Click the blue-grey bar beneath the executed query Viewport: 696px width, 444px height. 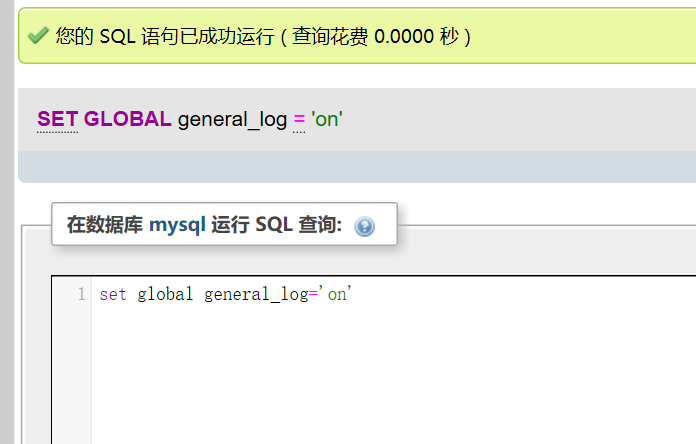pos(357,166)
